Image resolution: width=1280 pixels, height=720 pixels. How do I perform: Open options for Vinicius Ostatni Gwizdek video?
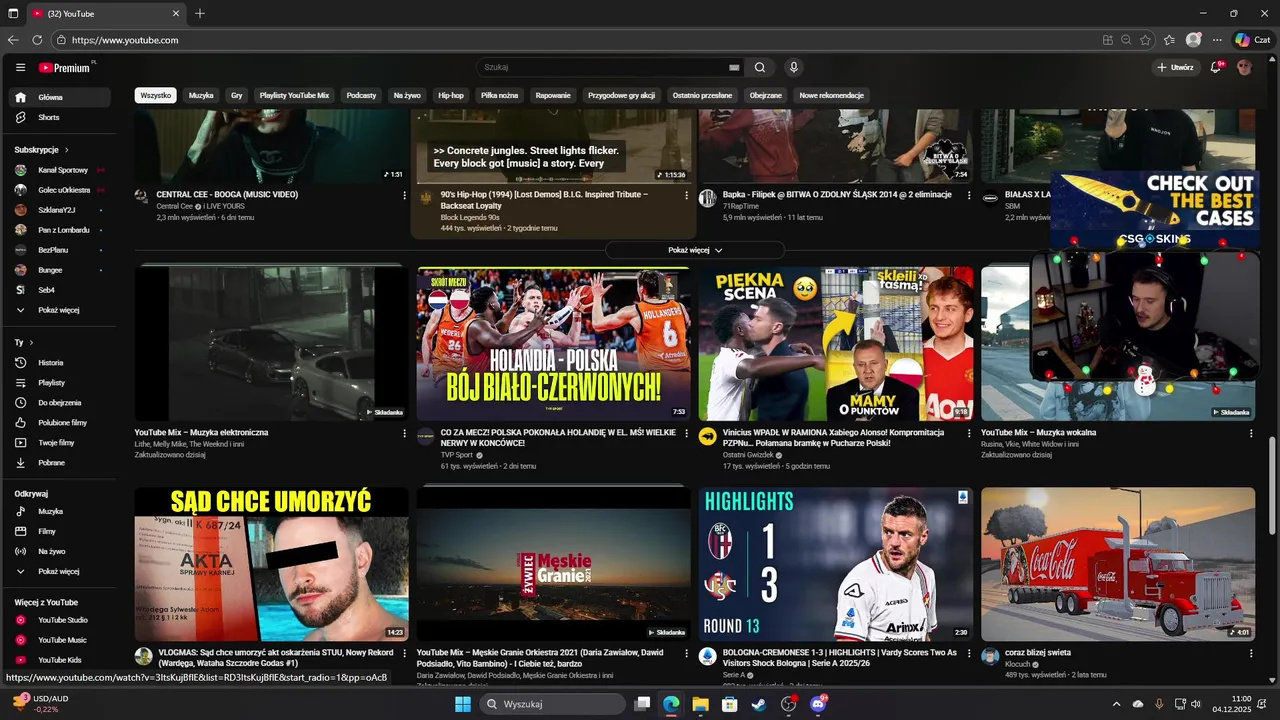tap(968, 433)
